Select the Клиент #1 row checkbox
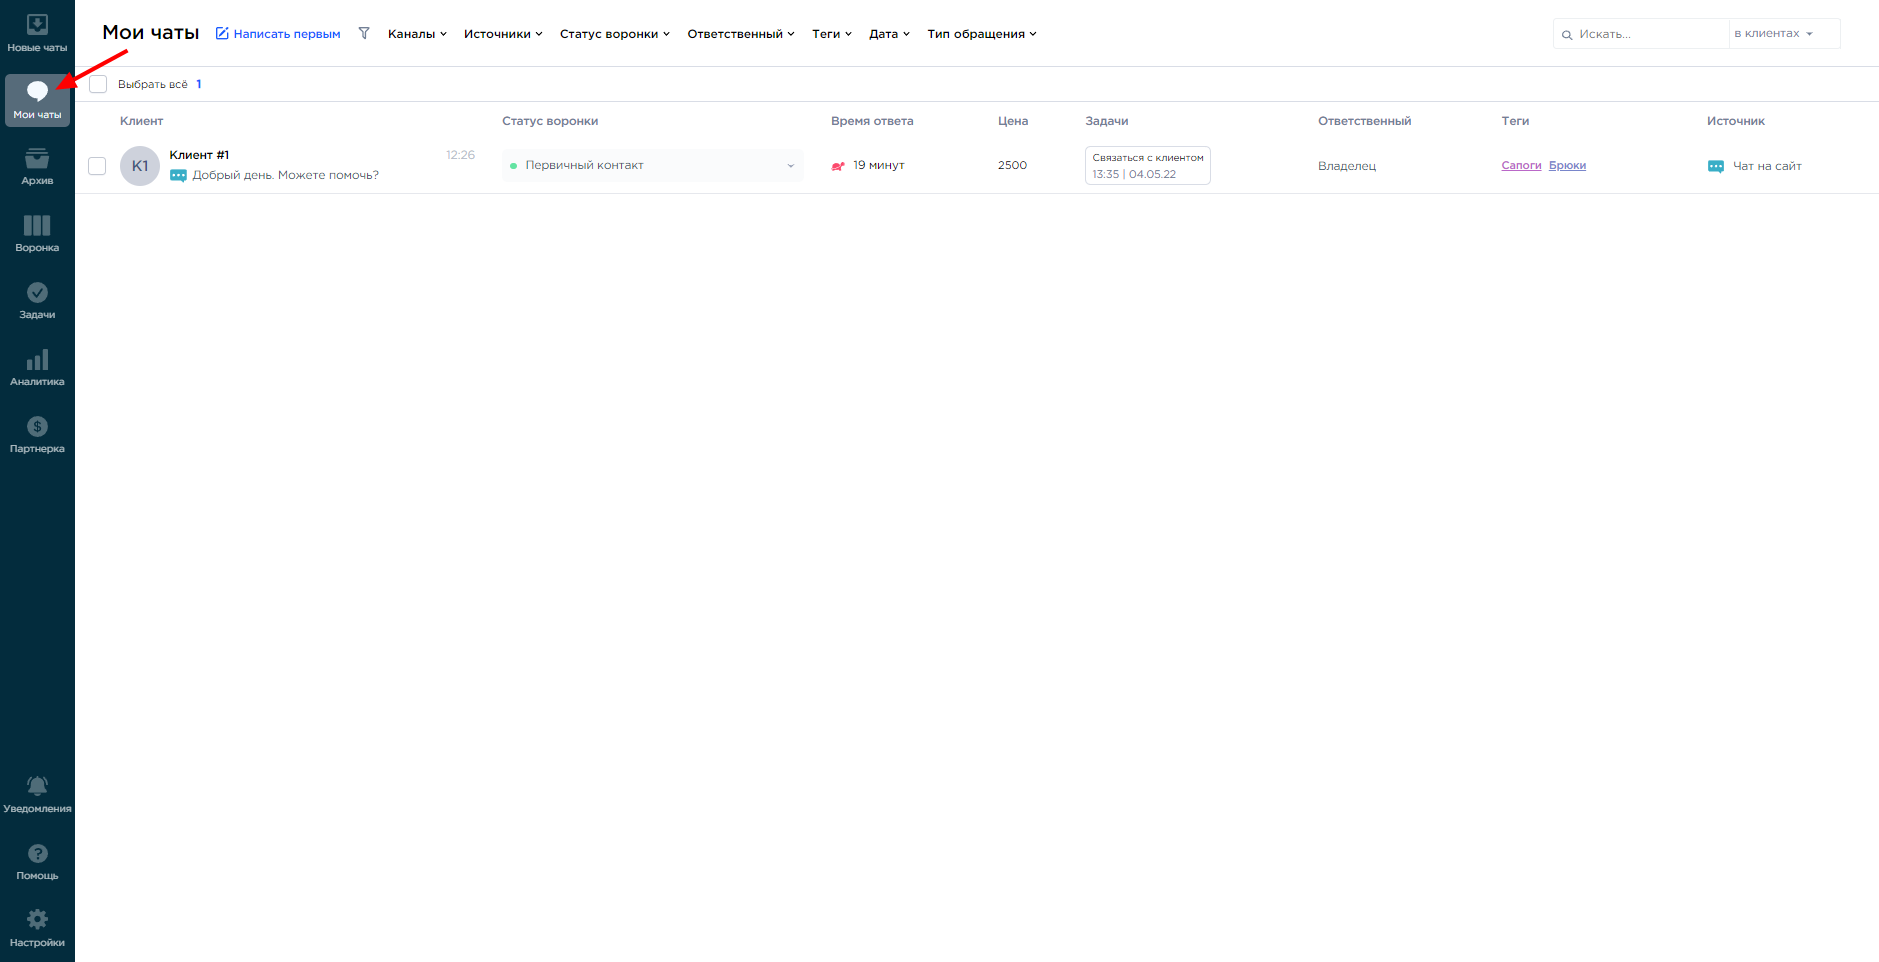 tap(97, 166)
